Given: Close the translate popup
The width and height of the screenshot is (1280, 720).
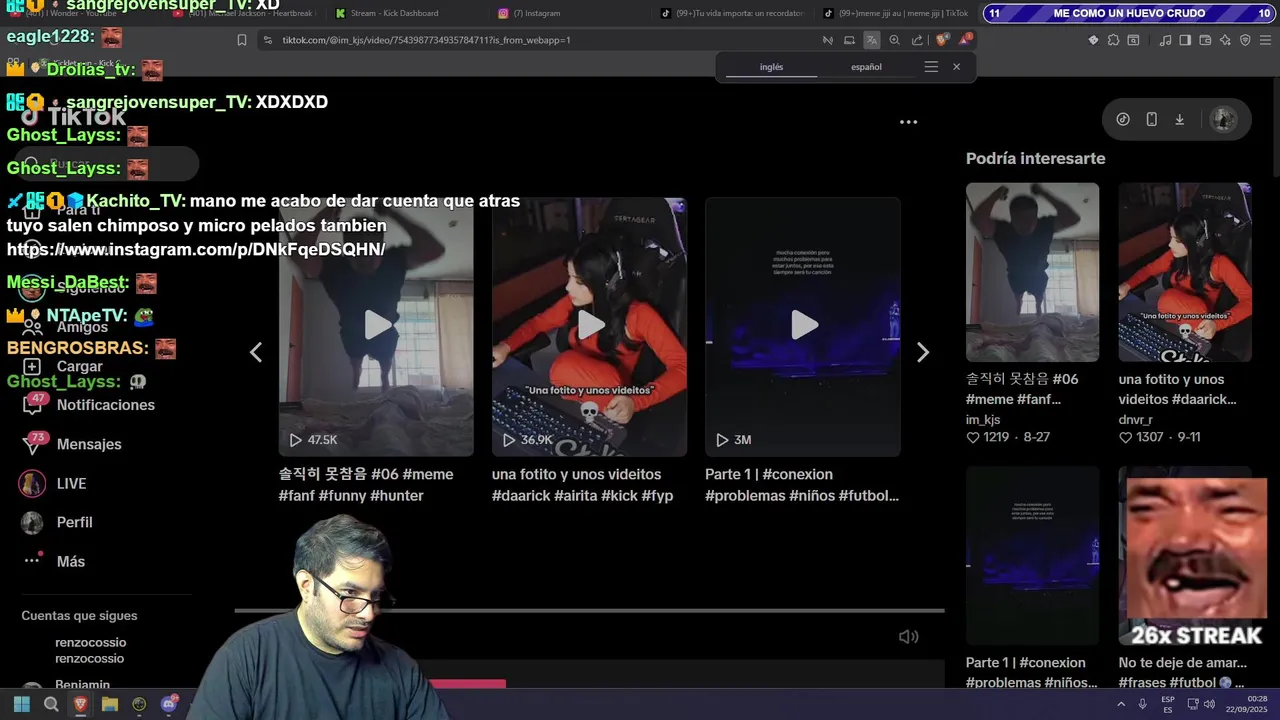Looking at the screenshot, I should (956, 67).
